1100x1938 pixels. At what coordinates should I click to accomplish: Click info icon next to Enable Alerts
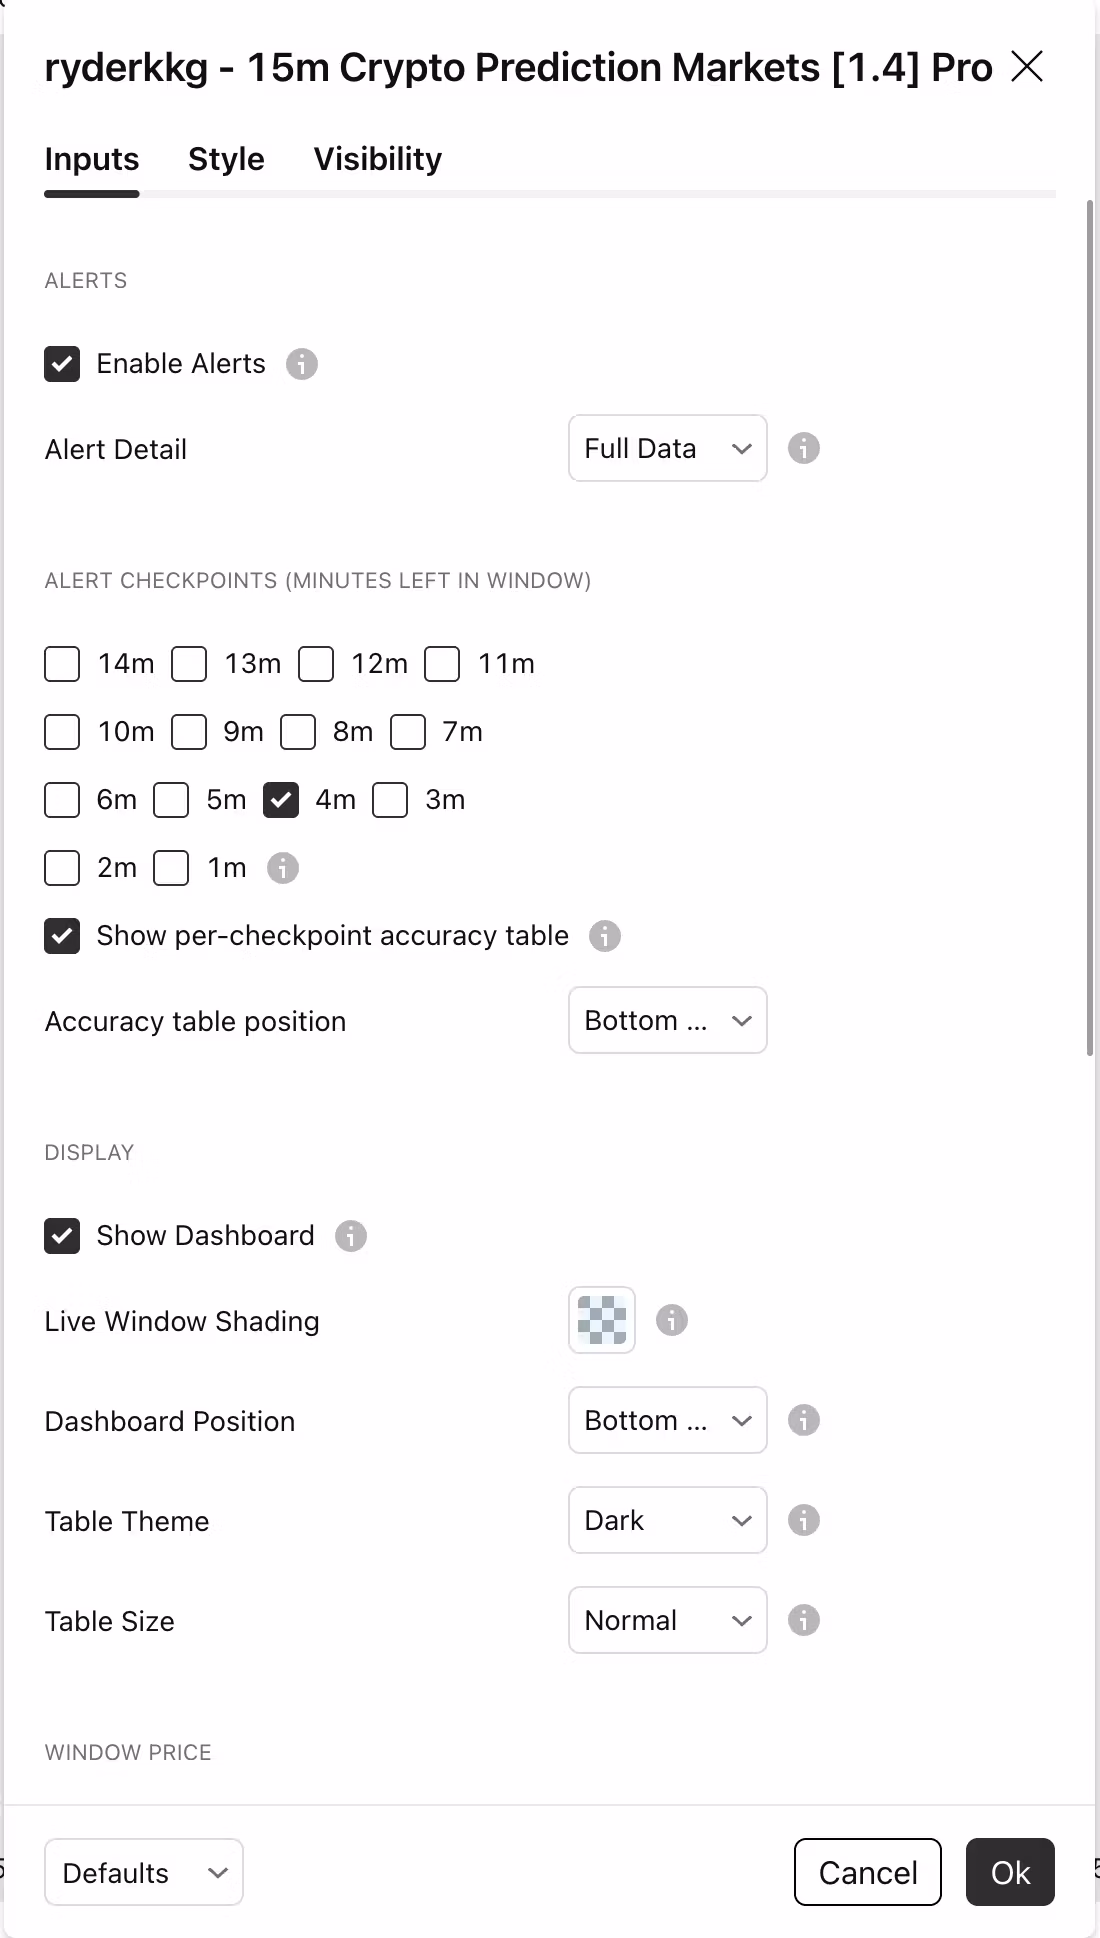coord(302,364)
